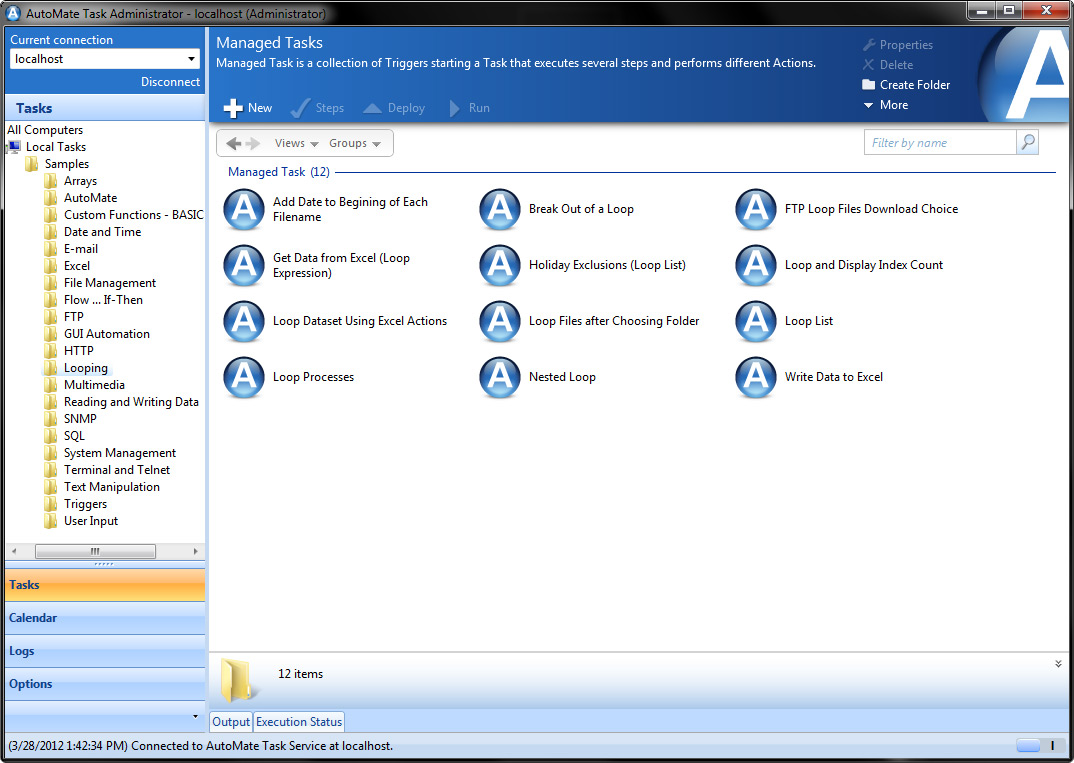Select the GUI Automation folder

107,334
